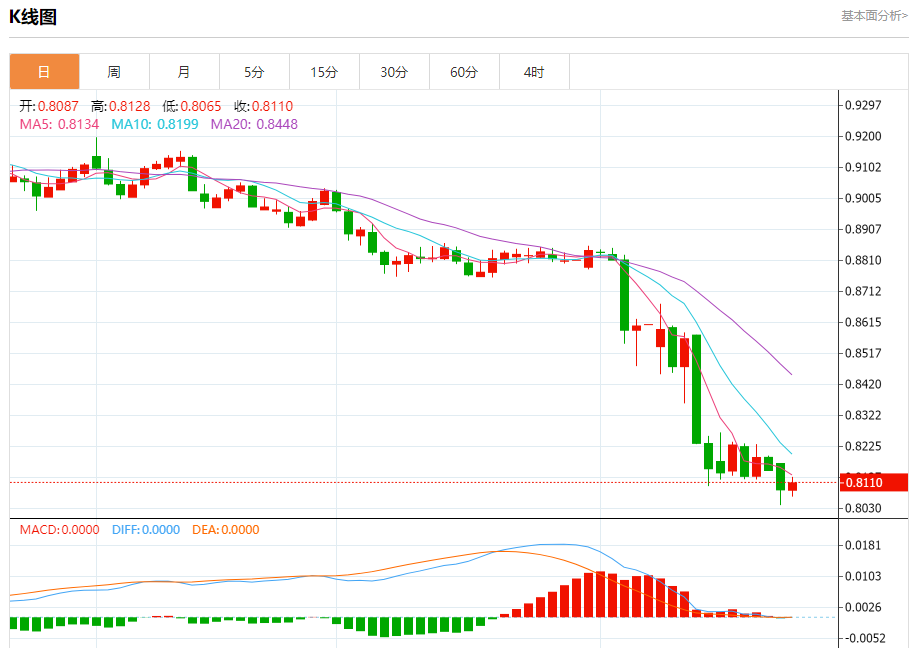Click the K线图 heading
Image resolution: width=914 pixels, height=648 pixels.
point(33,17)
